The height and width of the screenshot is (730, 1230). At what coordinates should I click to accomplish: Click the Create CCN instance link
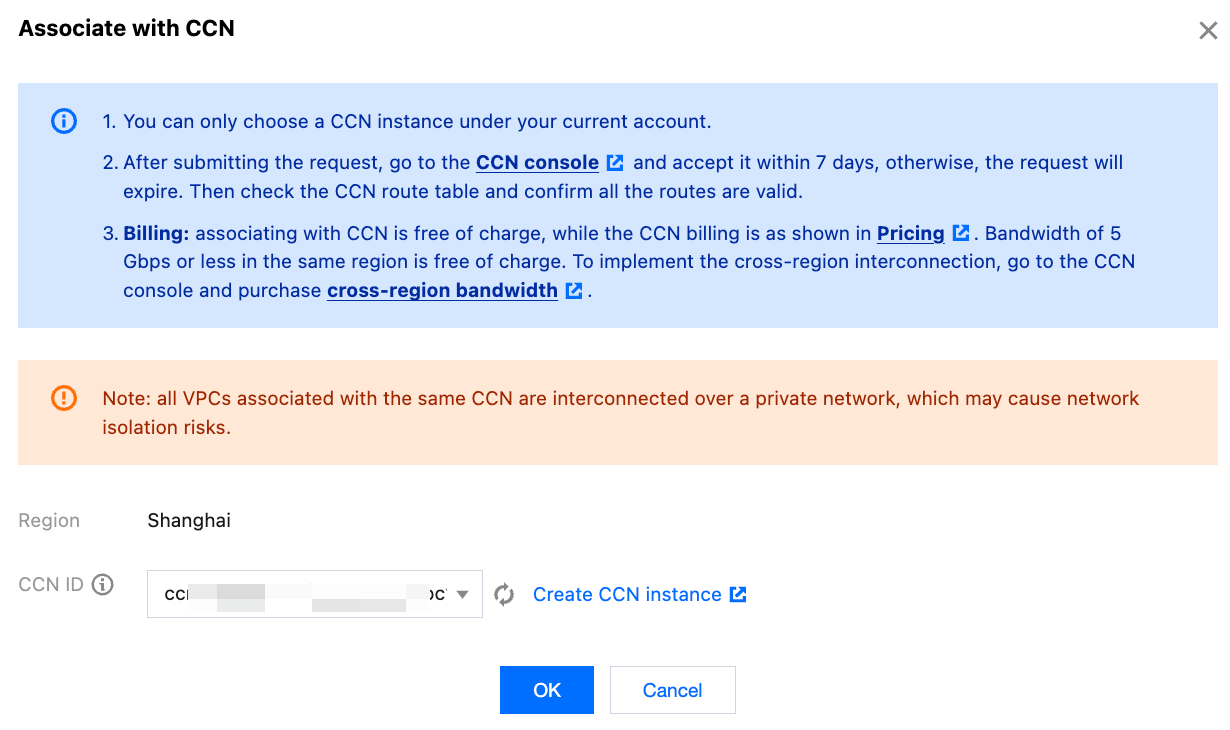coord(626,594)
